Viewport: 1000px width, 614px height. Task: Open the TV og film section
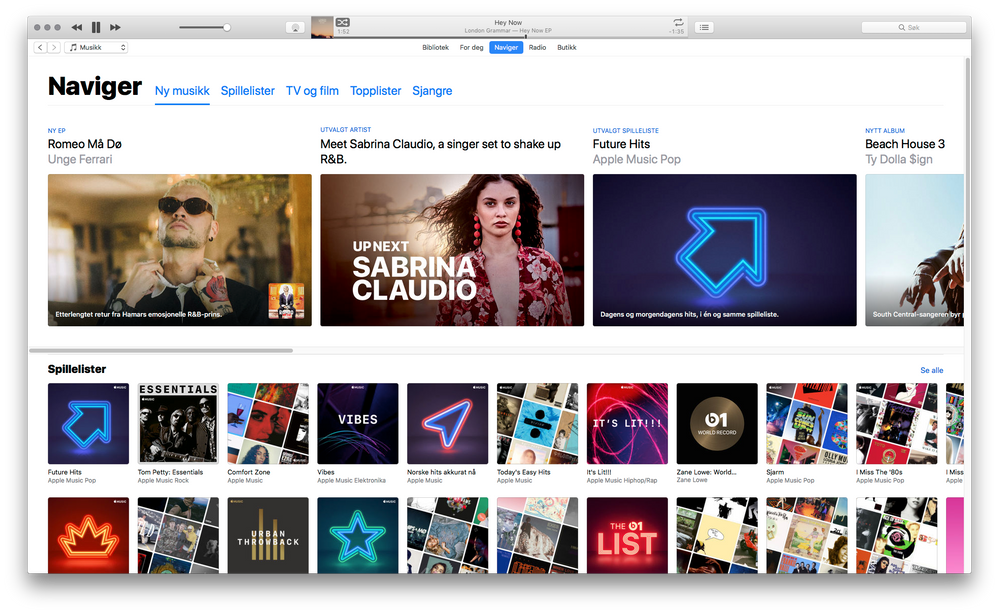(312, 91)
